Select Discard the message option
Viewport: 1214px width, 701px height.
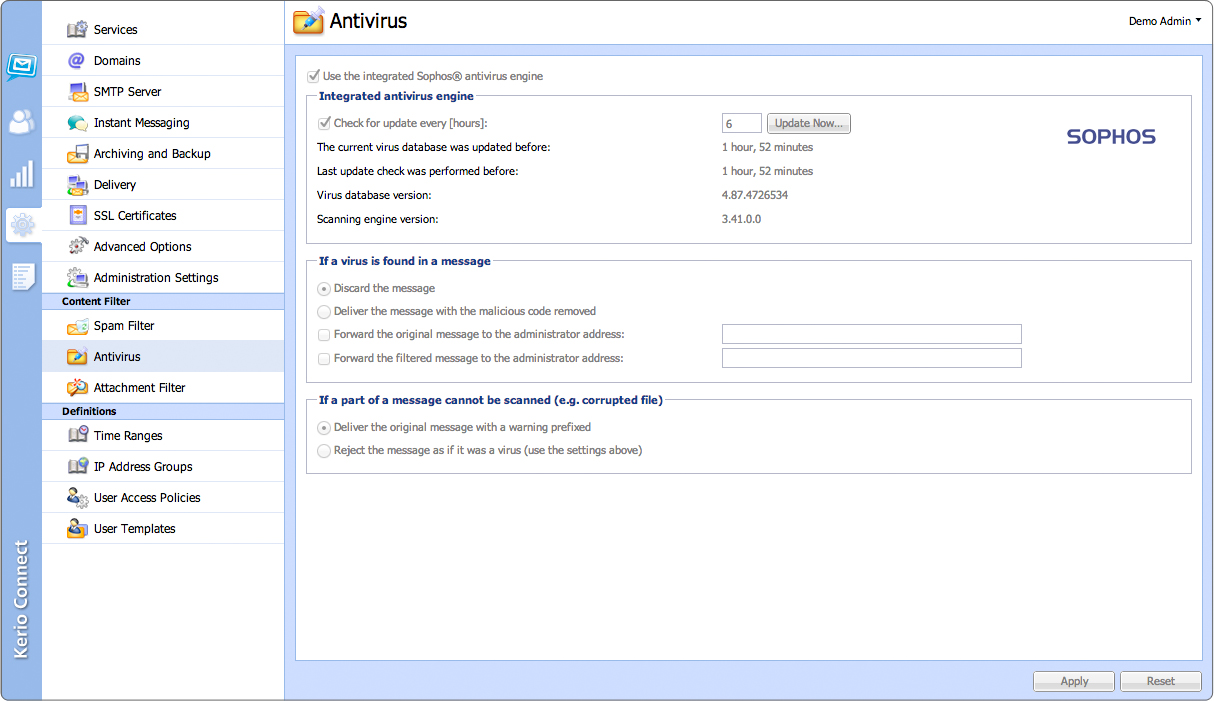tap(324, 288)
